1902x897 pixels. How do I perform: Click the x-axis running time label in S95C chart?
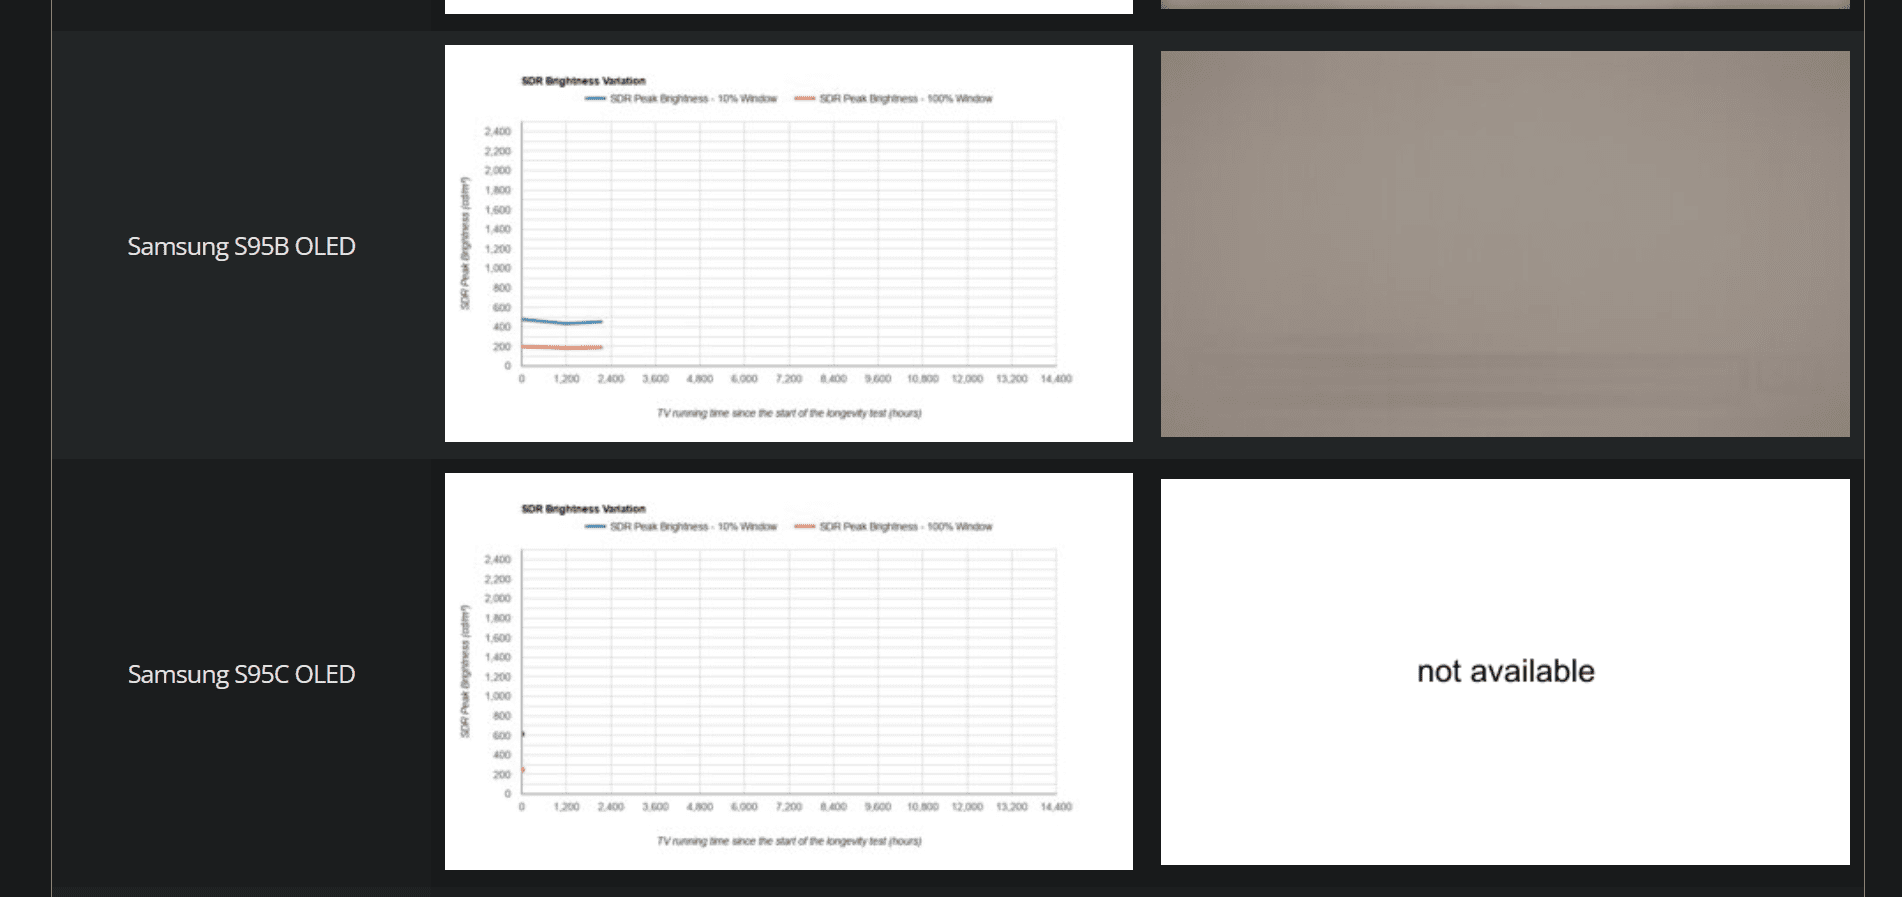789,841
